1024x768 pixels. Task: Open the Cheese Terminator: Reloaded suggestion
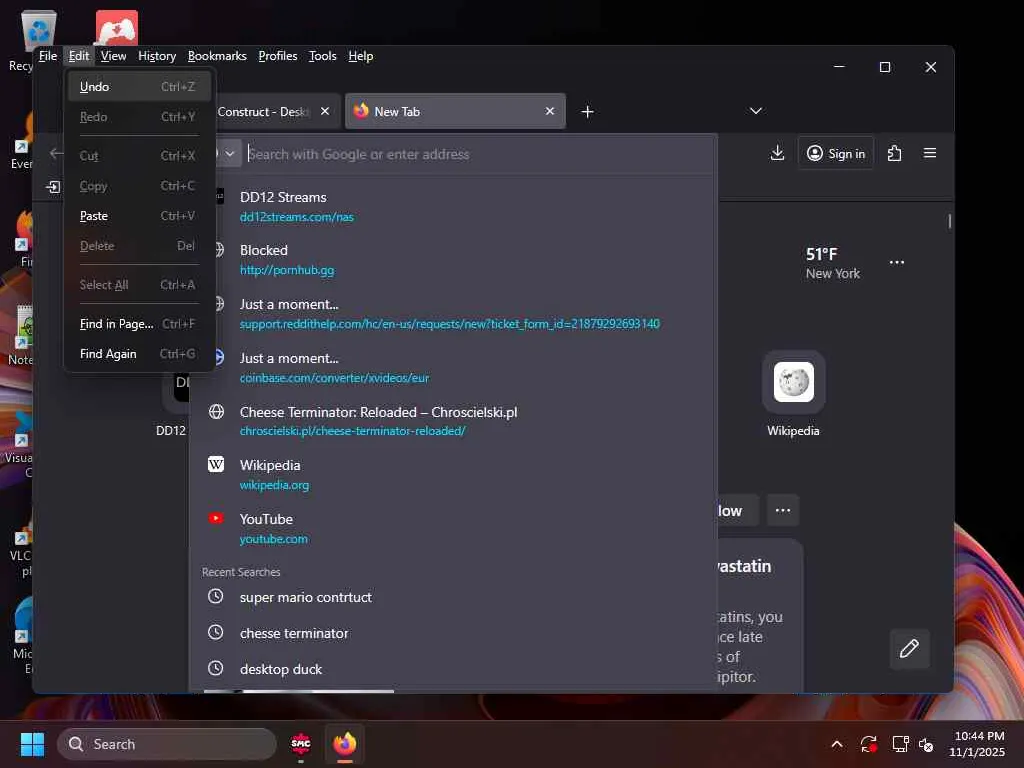(x=453, y=421)
